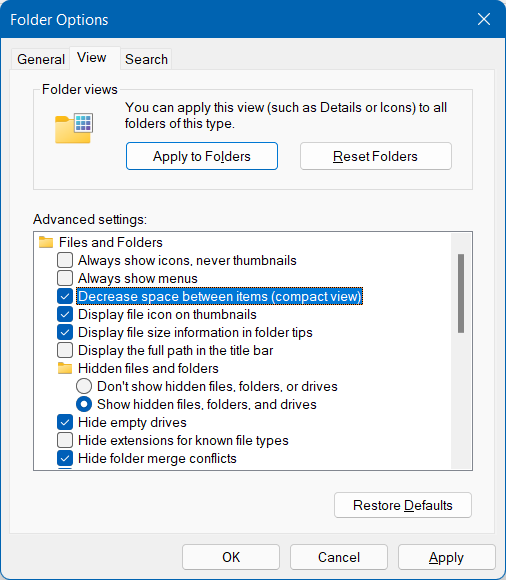Confirm with the OK button
This screenshot has width=506, height=580.
point(231,557)
